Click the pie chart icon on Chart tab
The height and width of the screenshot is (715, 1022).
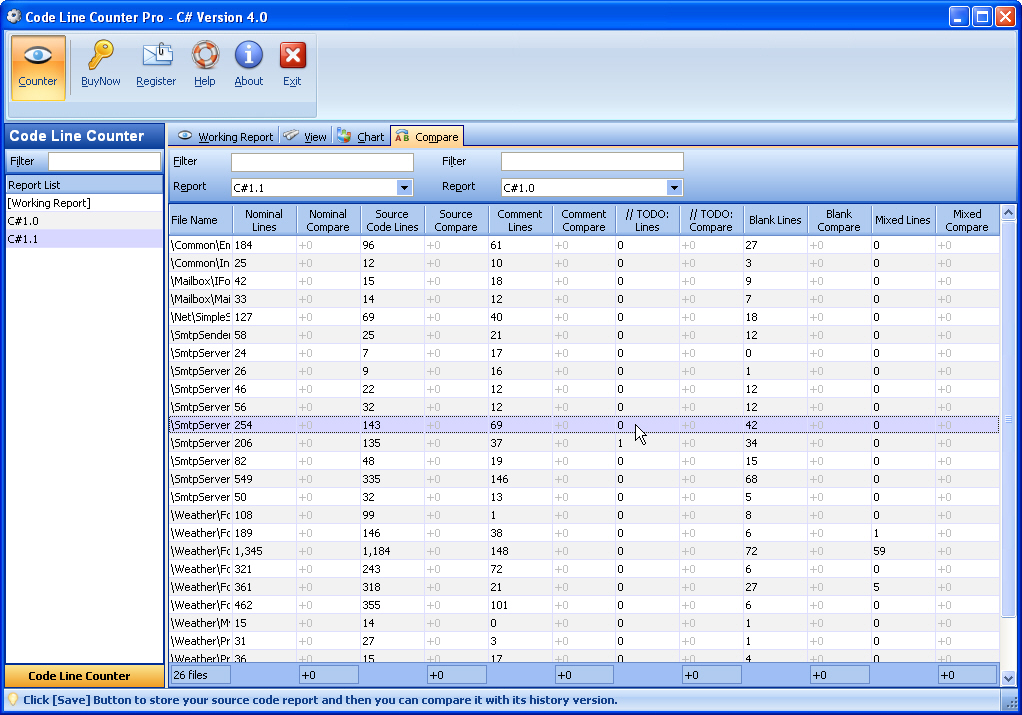(344, 136)
